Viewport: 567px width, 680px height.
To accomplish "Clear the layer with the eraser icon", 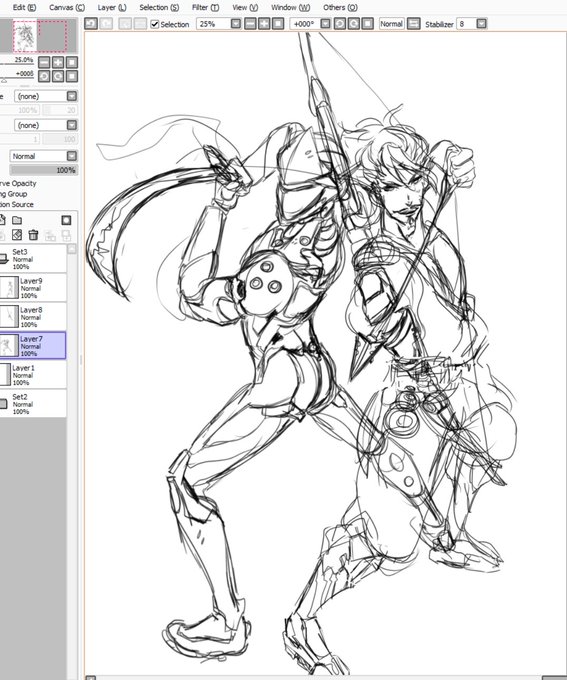I will (17, 235).
